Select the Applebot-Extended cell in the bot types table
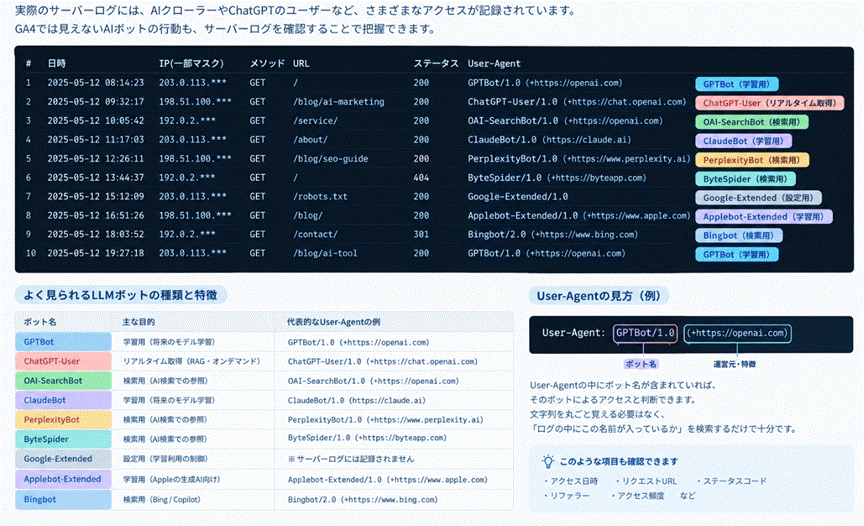Screen dimensions: 864x526 63,479
